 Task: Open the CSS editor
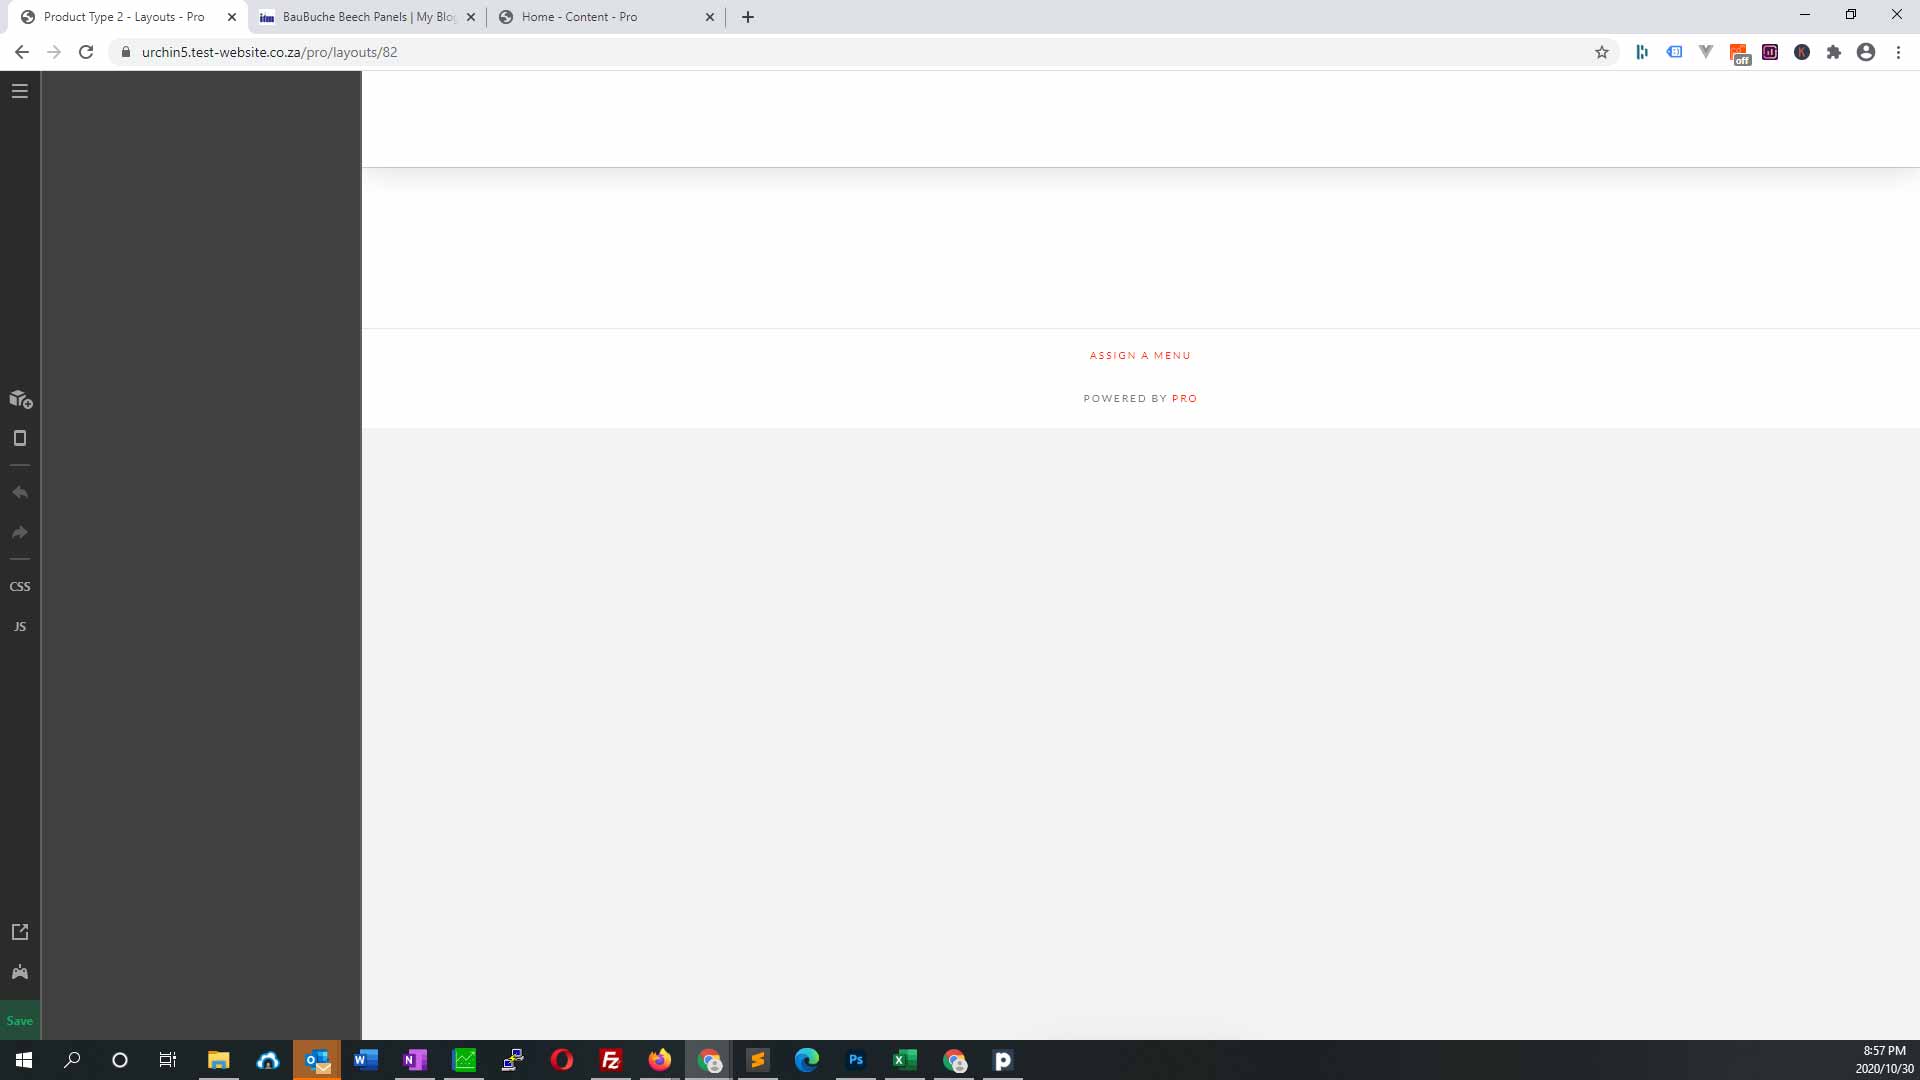tap(20, 586)
